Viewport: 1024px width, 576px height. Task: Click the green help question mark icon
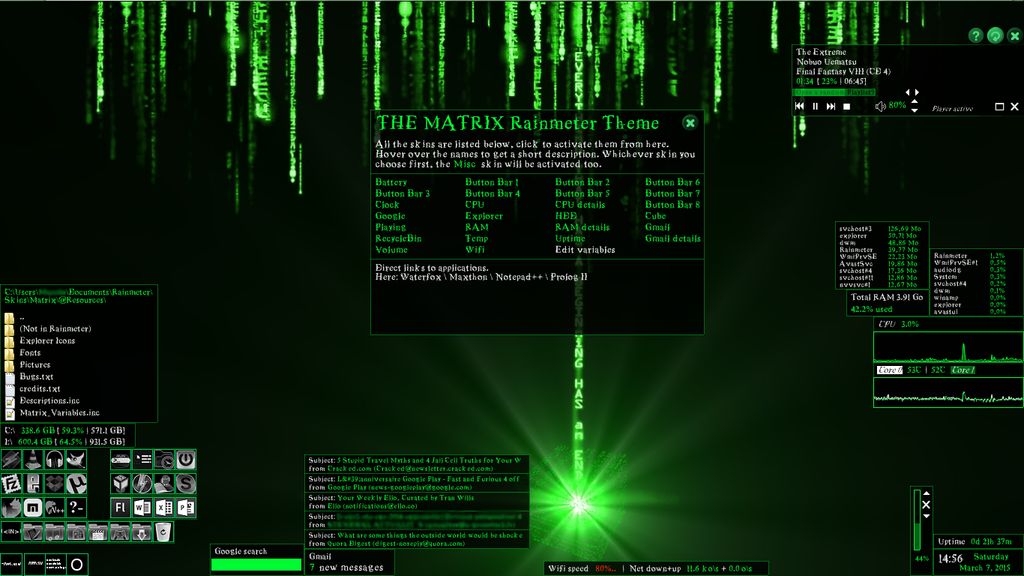tap(975, 36)
